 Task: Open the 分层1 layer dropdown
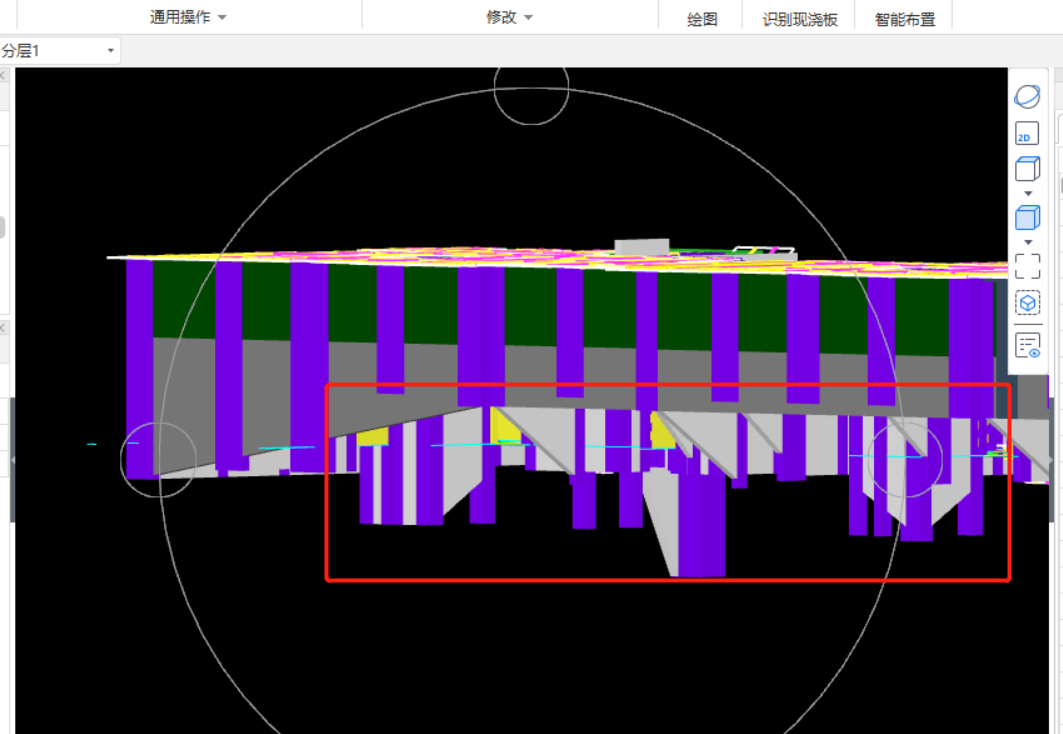point(60,51)
